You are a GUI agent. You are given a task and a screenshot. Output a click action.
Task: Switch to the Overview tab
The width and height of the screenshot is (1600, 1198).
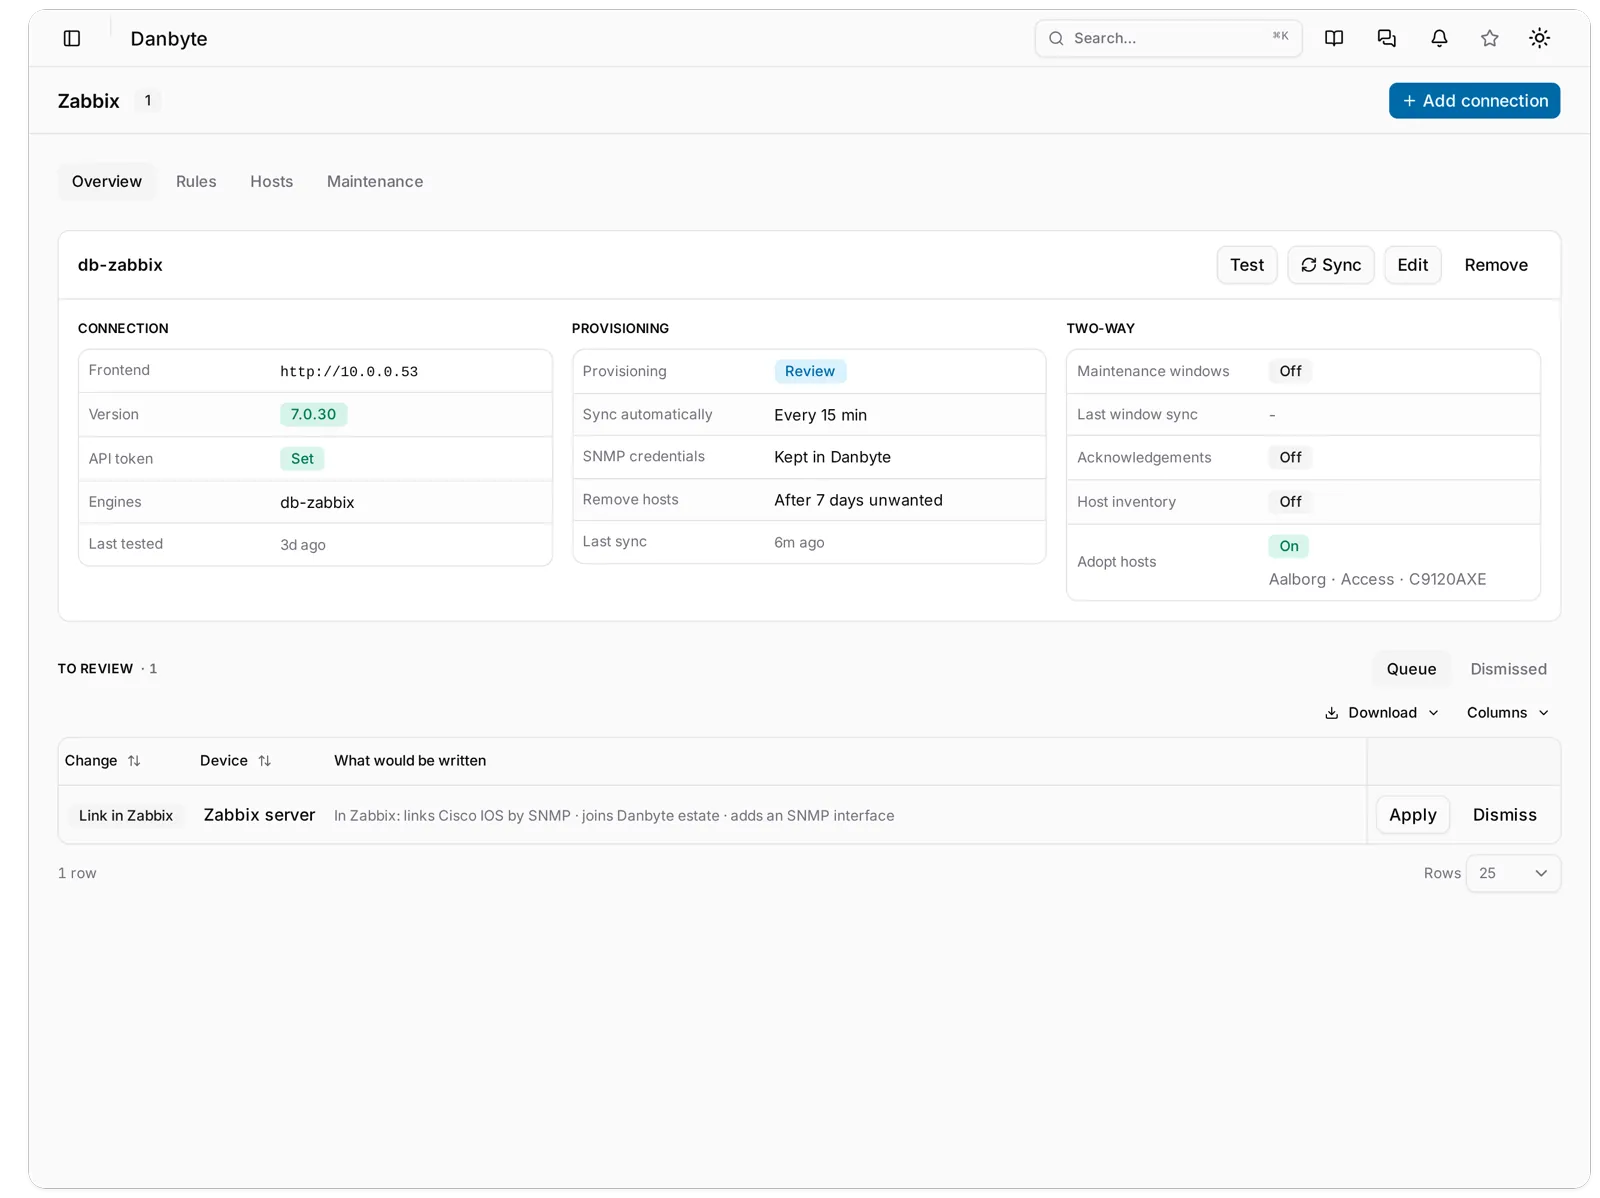pos(107,181)
